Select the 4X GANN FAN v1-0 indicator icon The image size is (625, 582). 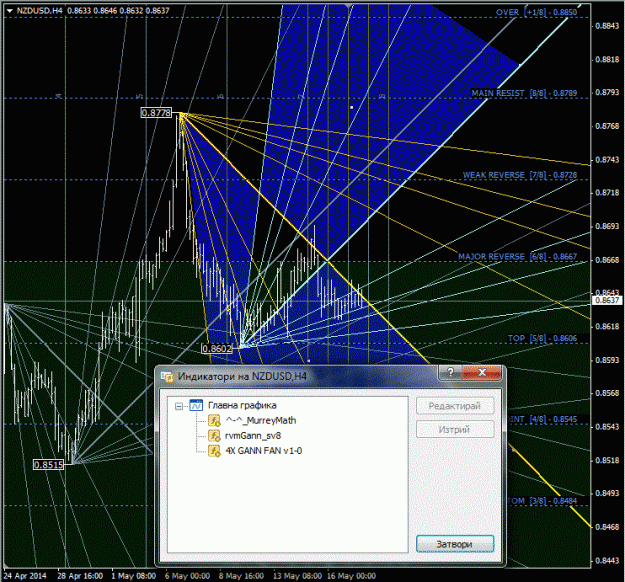tap(214, 451)
